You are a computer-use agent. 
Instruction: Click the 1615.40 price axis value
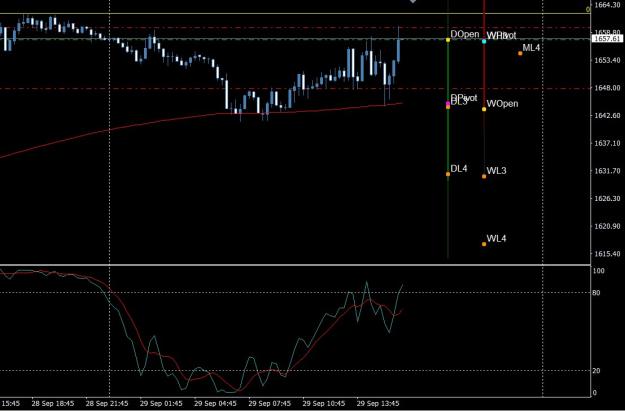(x=607, y=254)
